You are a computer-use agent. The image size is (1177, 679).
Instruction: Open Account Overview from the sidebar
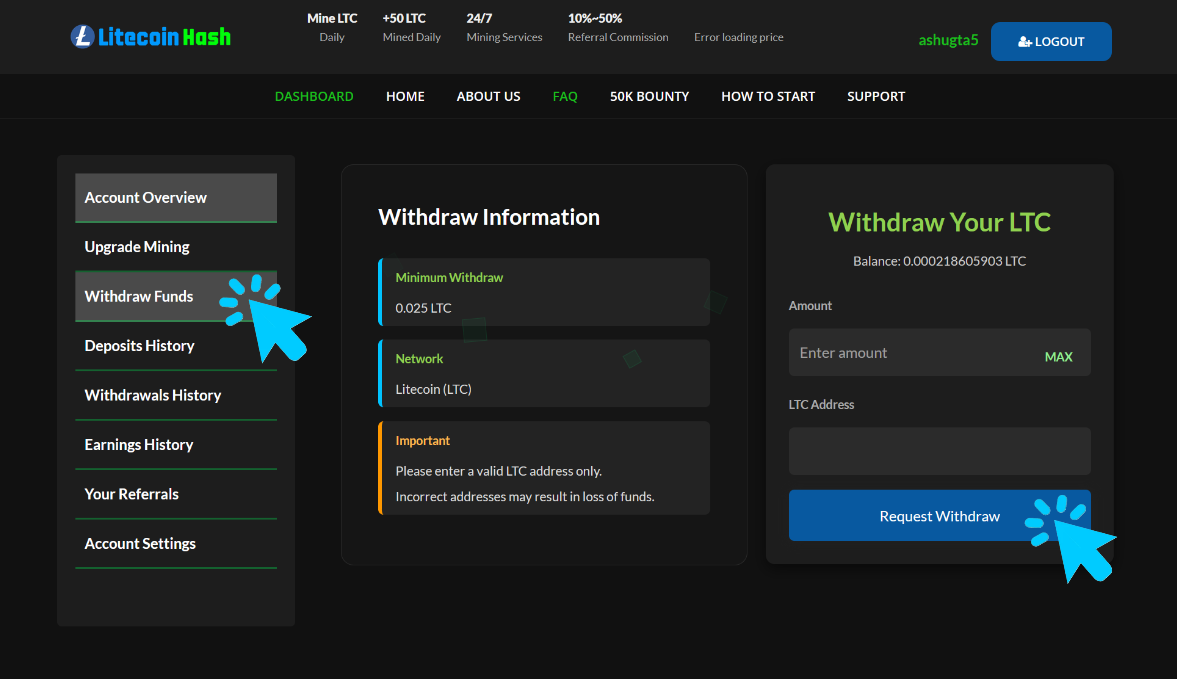(x=144, y=197)
